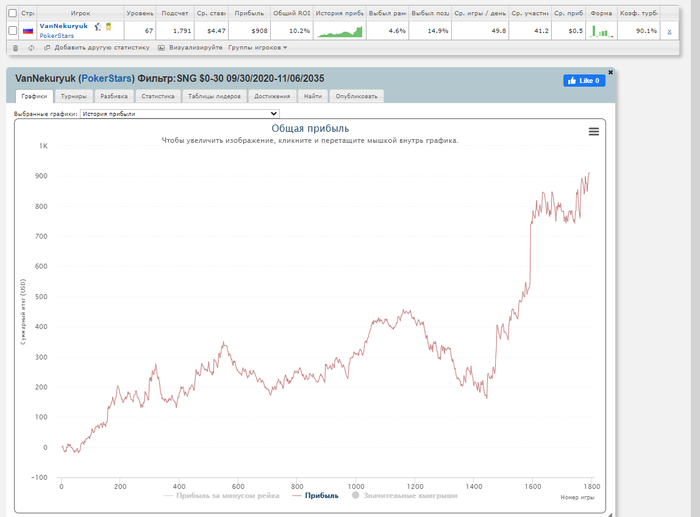Sort by Подсчет column header
The height and width of the screenshot is (517, 700).
pos(175,13)
